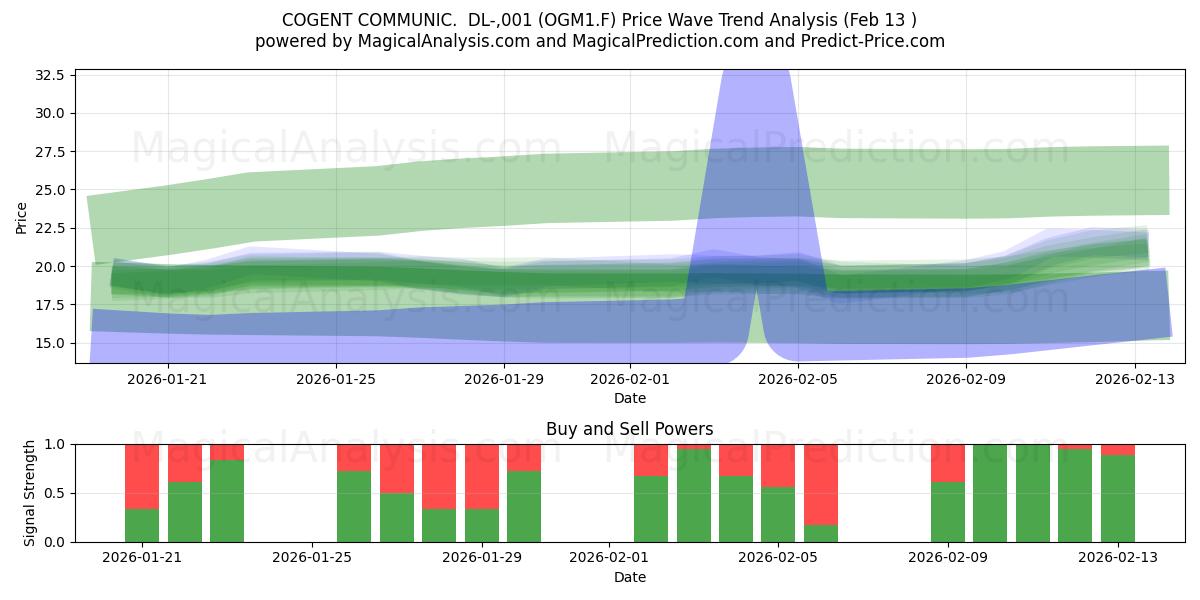Click the 2026-02-09 date label under the price chart
Screen dimensions: 1200x600
click(966, 379)
